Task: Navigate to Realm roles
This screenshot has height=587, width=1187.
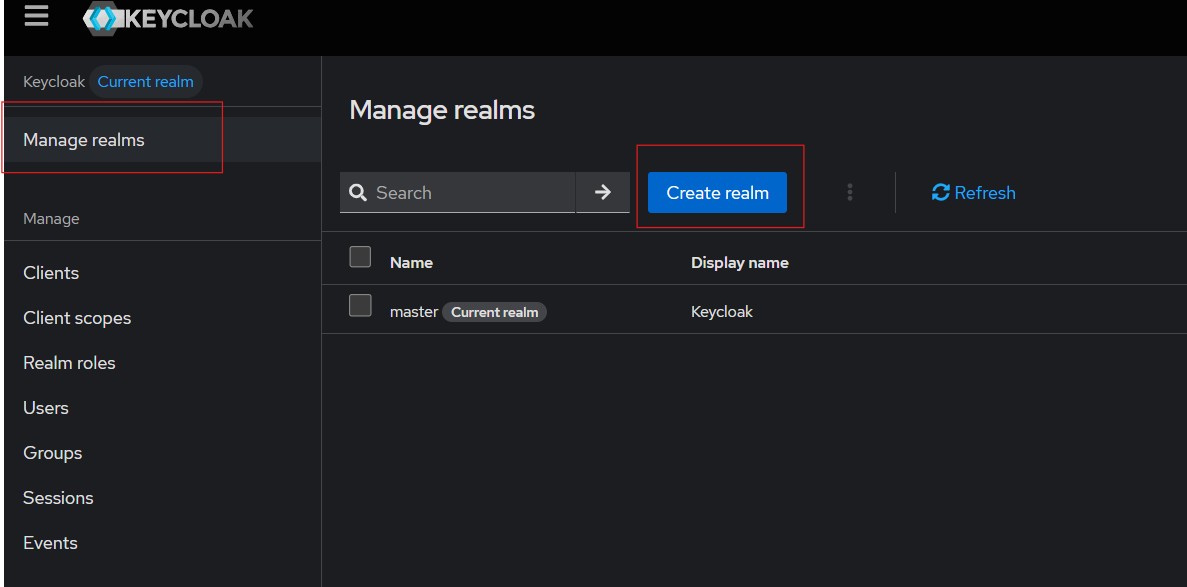Action: [69, 363]
